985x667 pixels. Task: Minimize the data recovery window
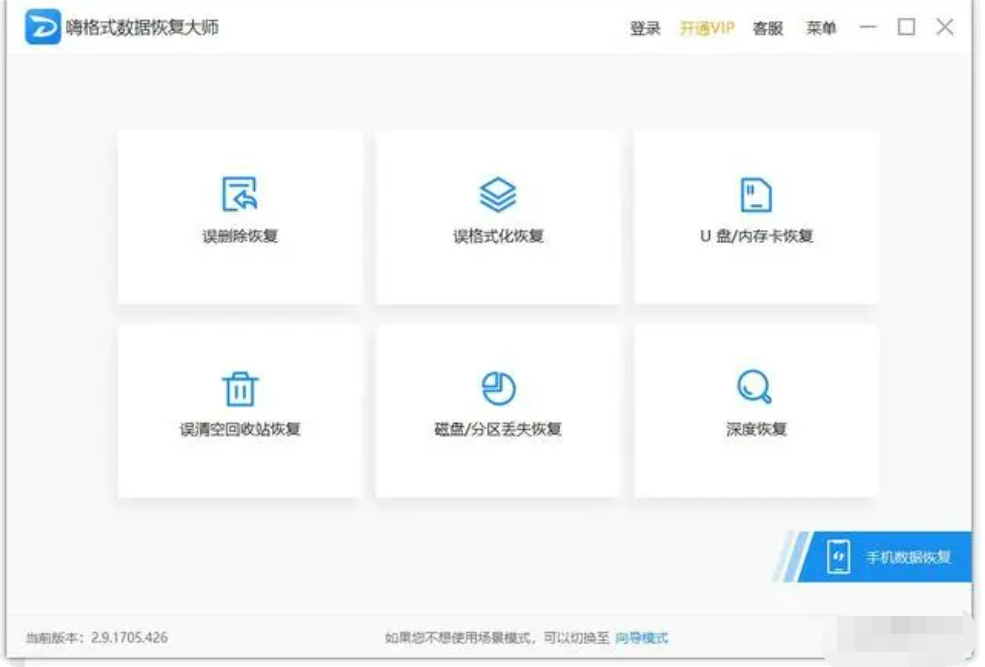point(868,28)
